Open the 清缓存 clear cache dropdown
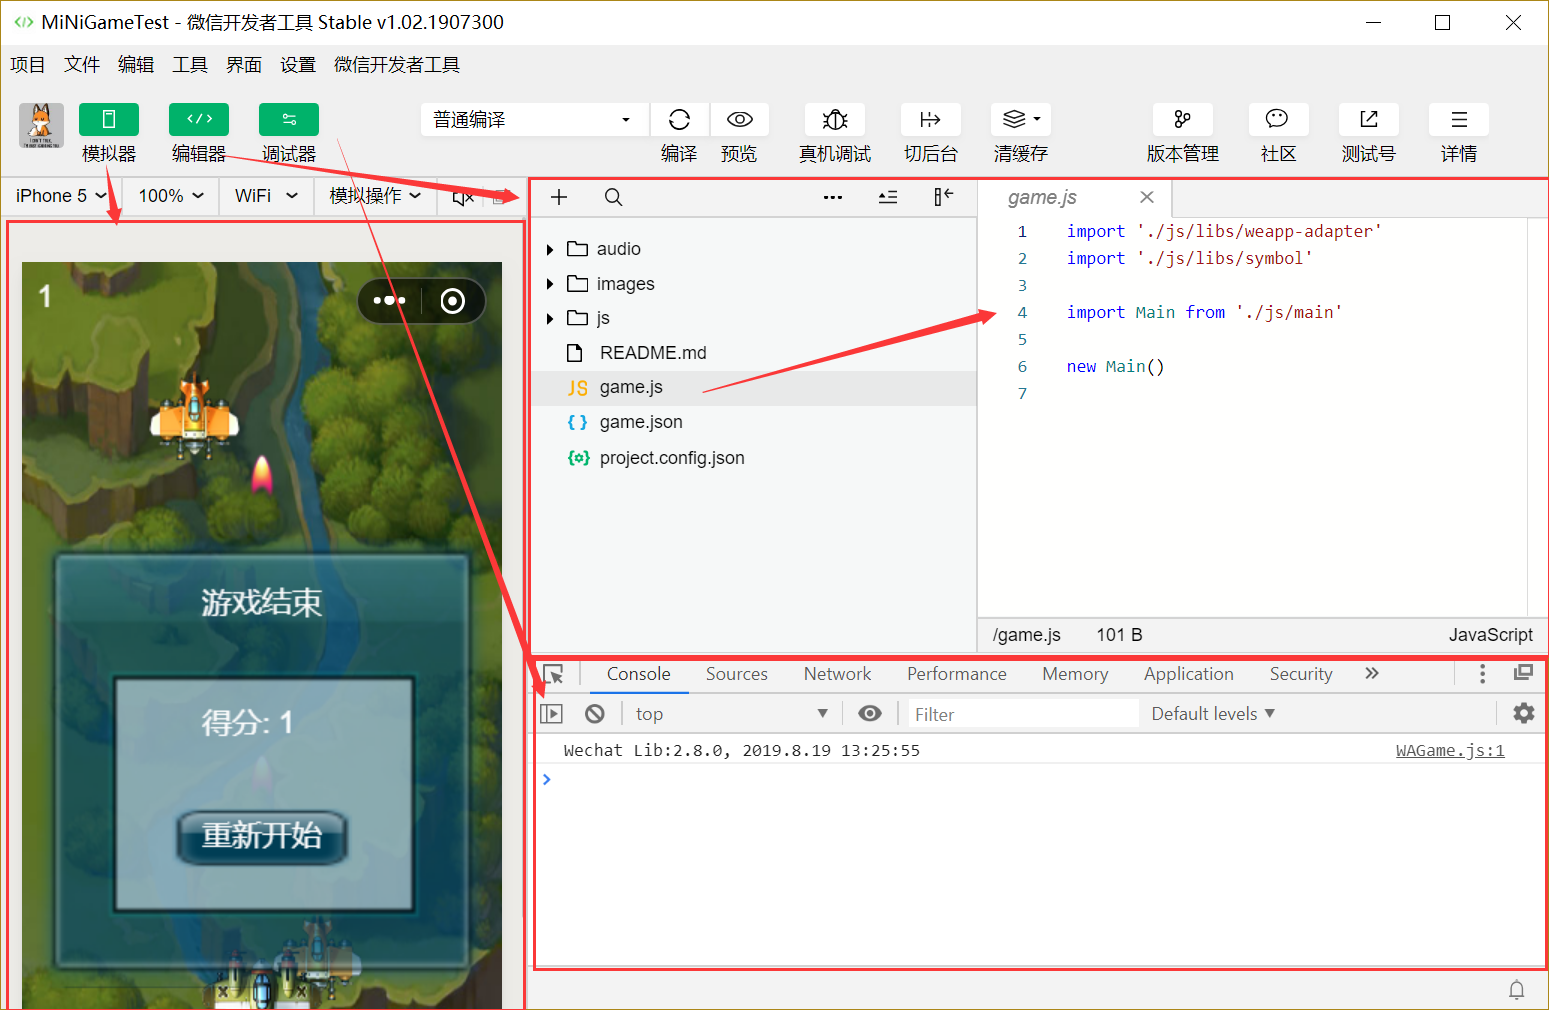The image size is (1549, 1010). [x=1021, y=120]
